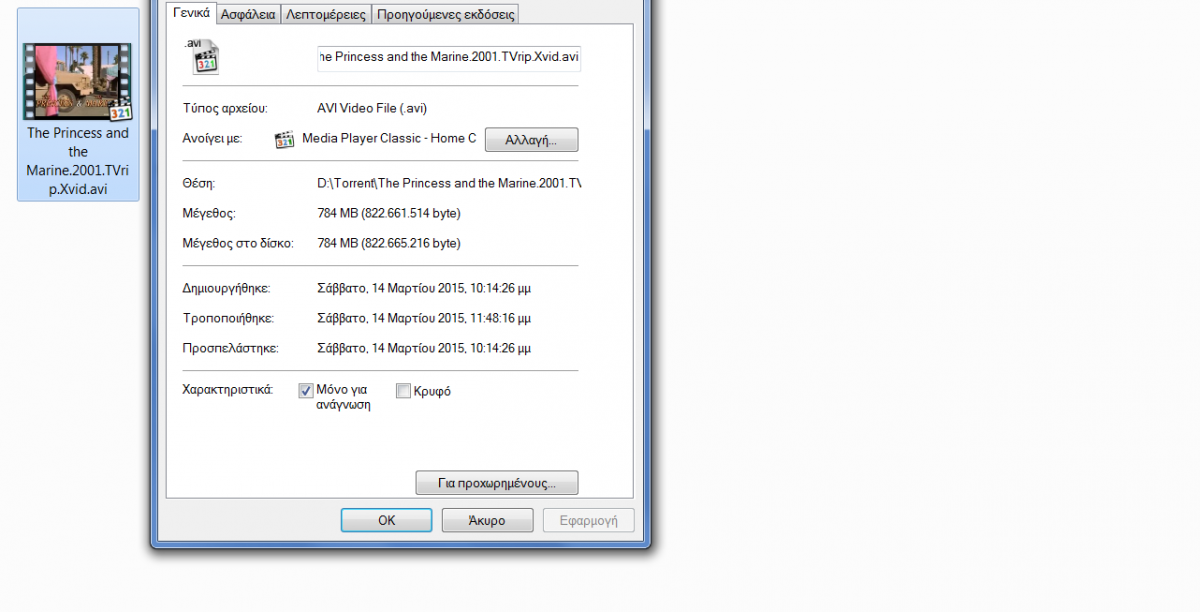Click the Τροποποιήθηκε date value
1200x612 pixels.
424,318
